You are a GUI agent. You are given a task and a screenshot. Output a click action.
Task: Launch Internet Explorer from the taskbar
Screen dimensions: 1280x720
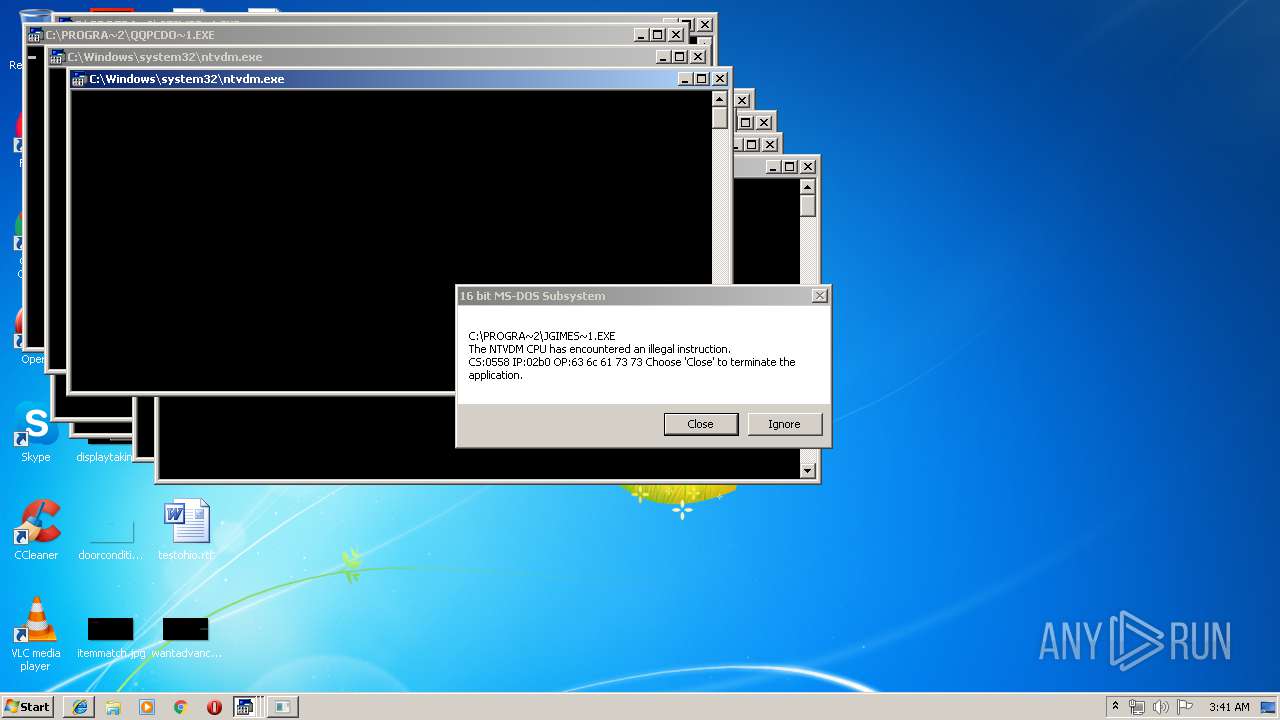pyautogui.click(x=80, y=707)
